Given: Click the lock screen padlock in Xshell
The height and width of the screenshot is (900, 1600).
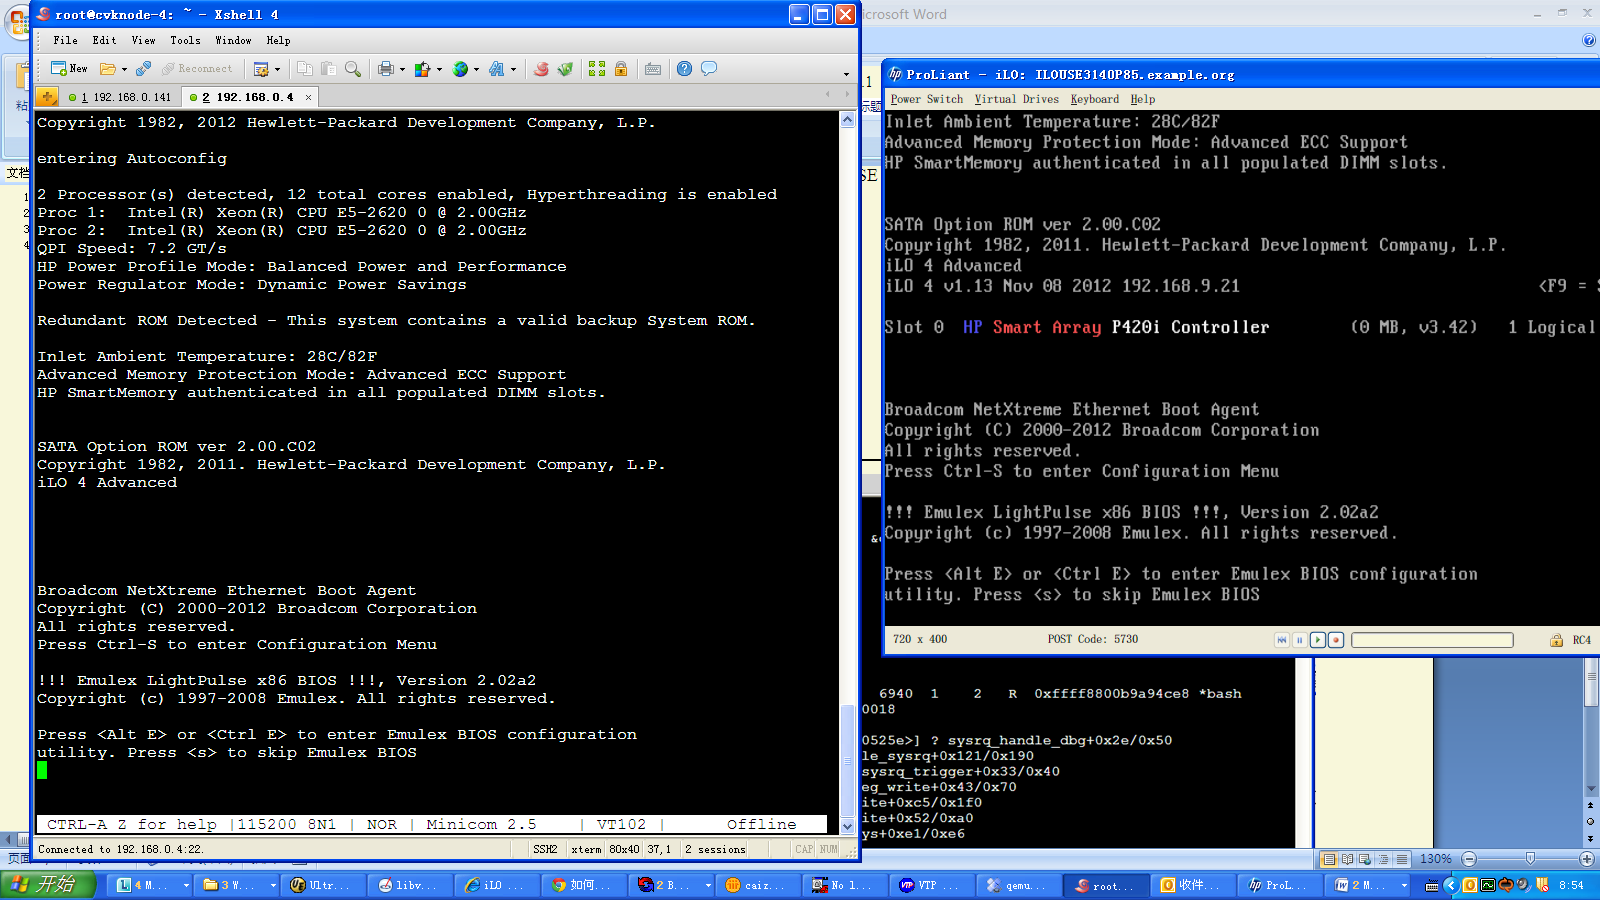Looking at the screenshot, I should [x=621, y=69].
